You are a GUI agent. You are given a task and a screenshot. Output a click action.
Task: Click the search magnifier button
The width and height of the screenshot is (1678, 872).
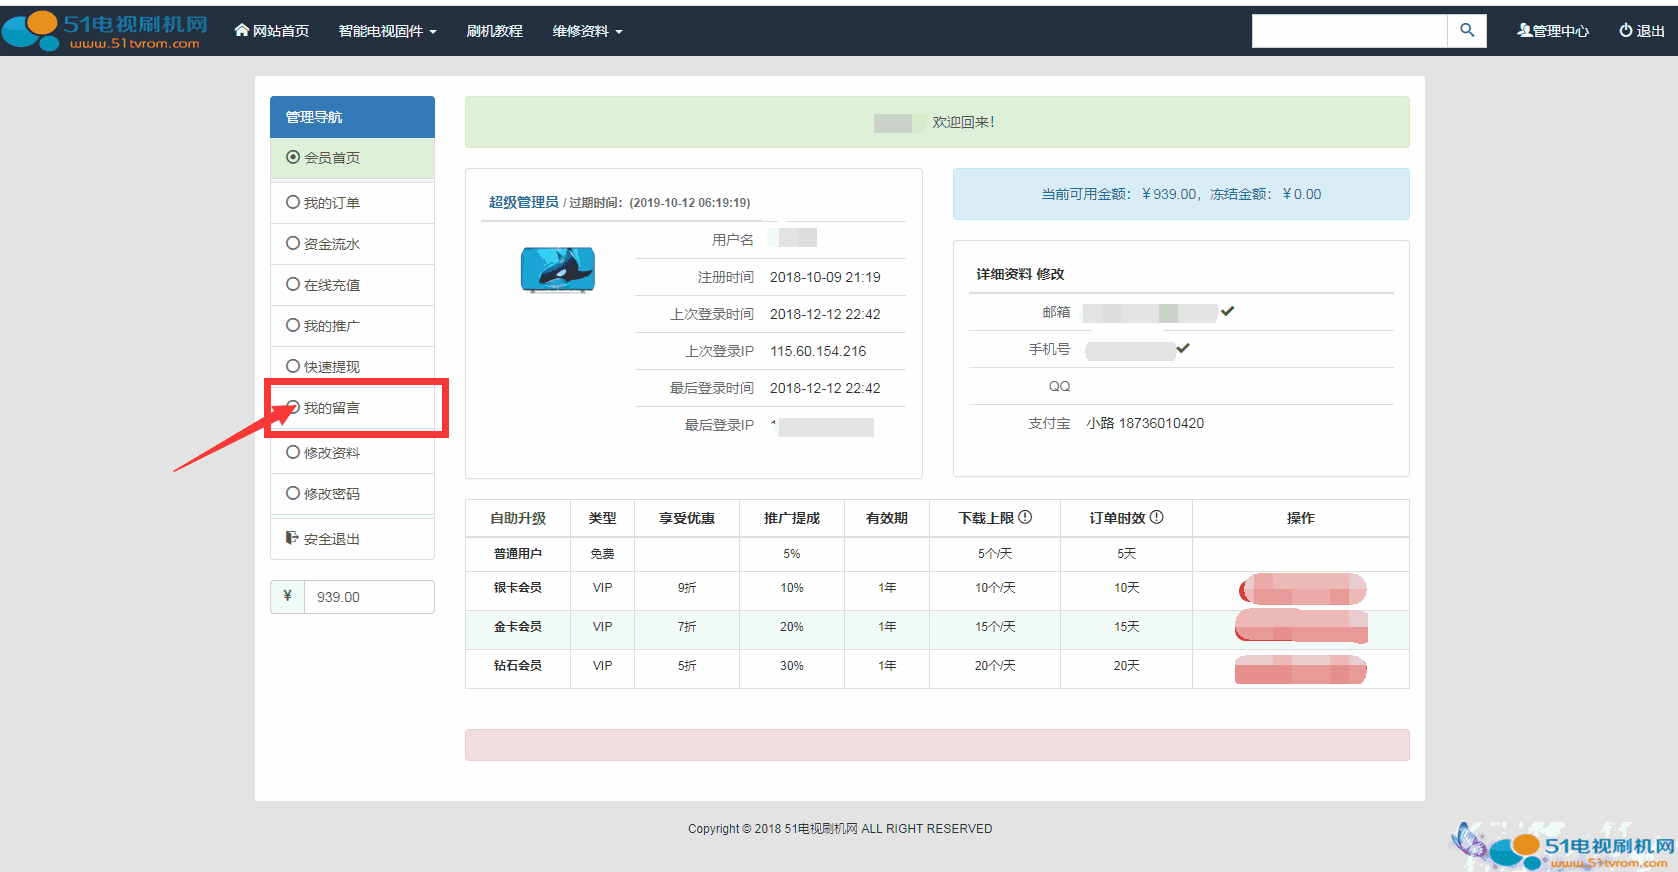(x=1467, y=30)
